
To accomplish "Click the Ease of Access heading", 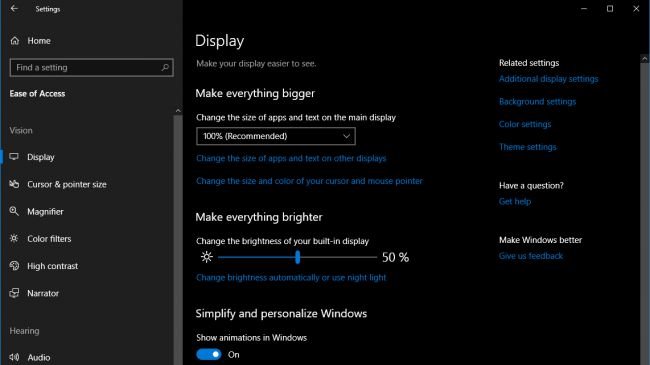I will point(37,94).
